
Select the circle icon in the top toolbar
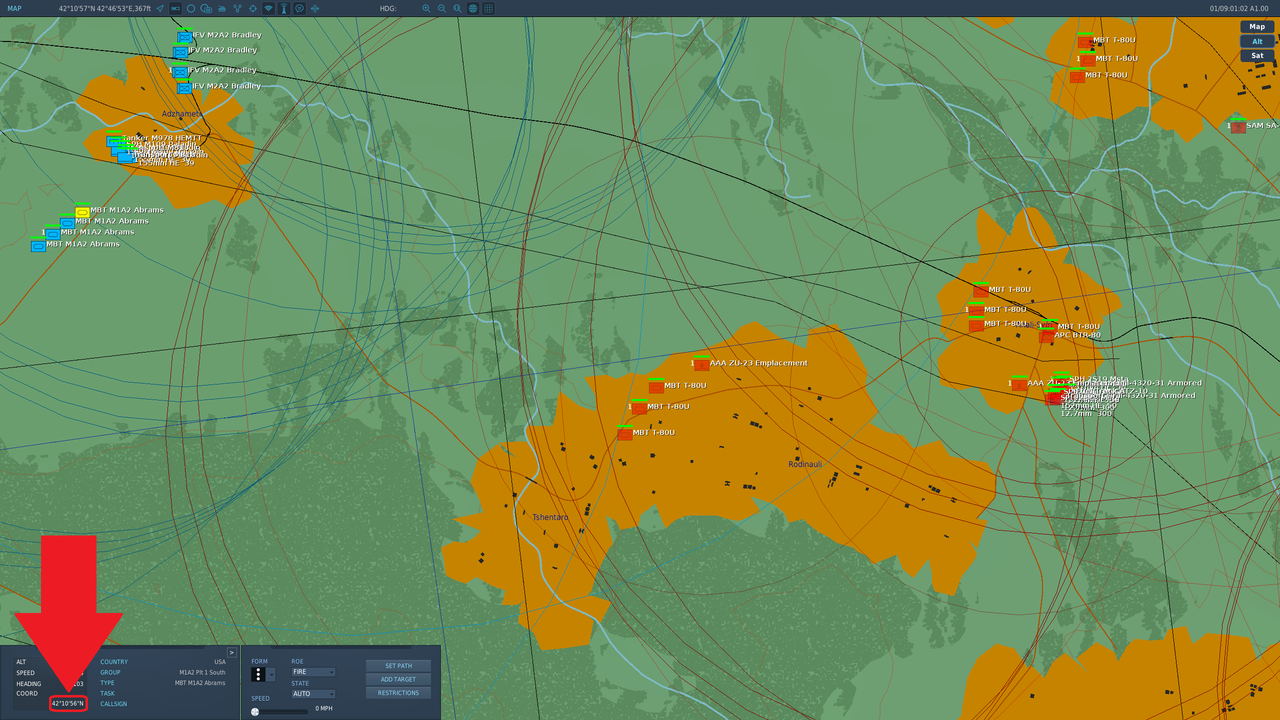click(191, 8)
